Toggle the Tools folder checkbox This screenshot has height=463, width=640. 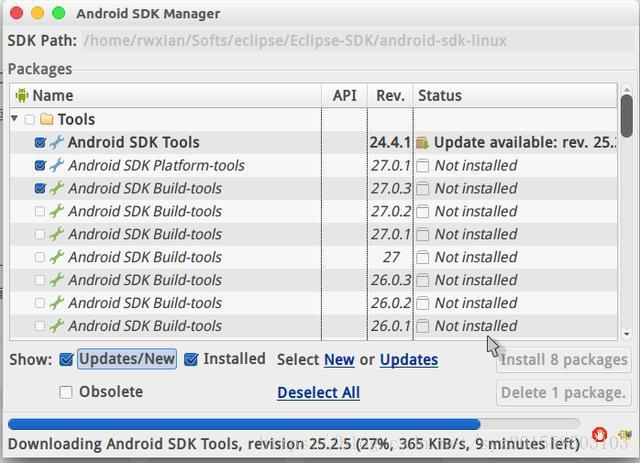coord(30,120)
